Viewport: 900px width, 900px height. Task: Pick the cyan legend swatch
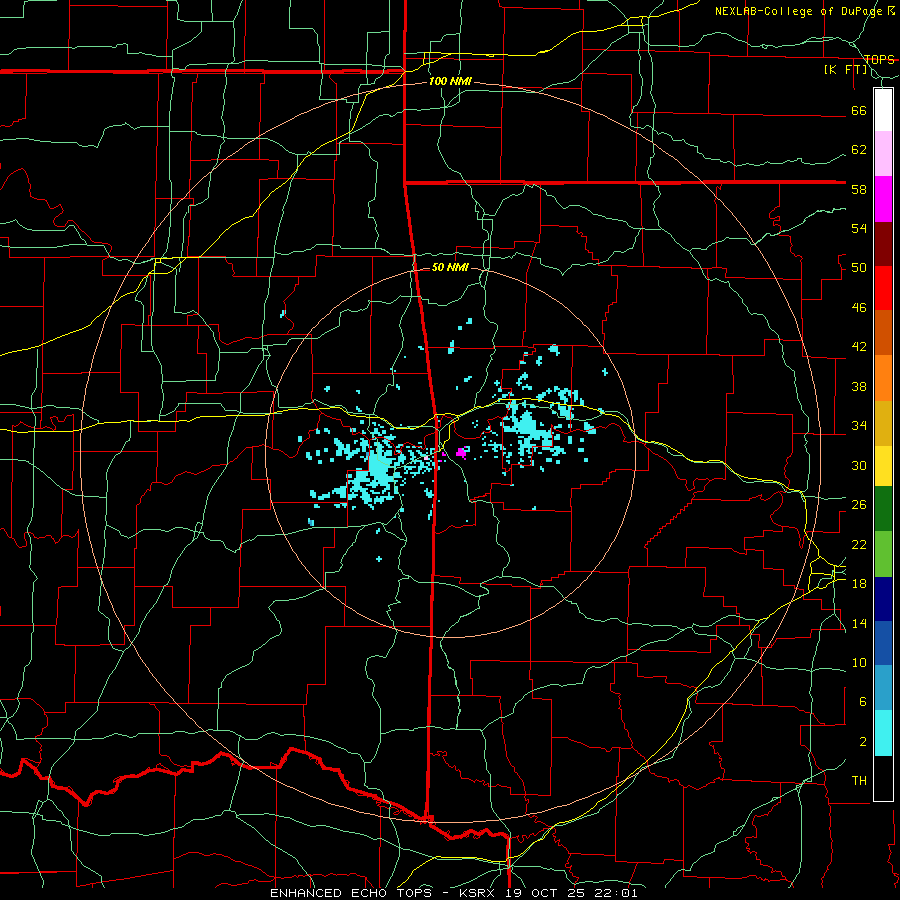[883, 733]
